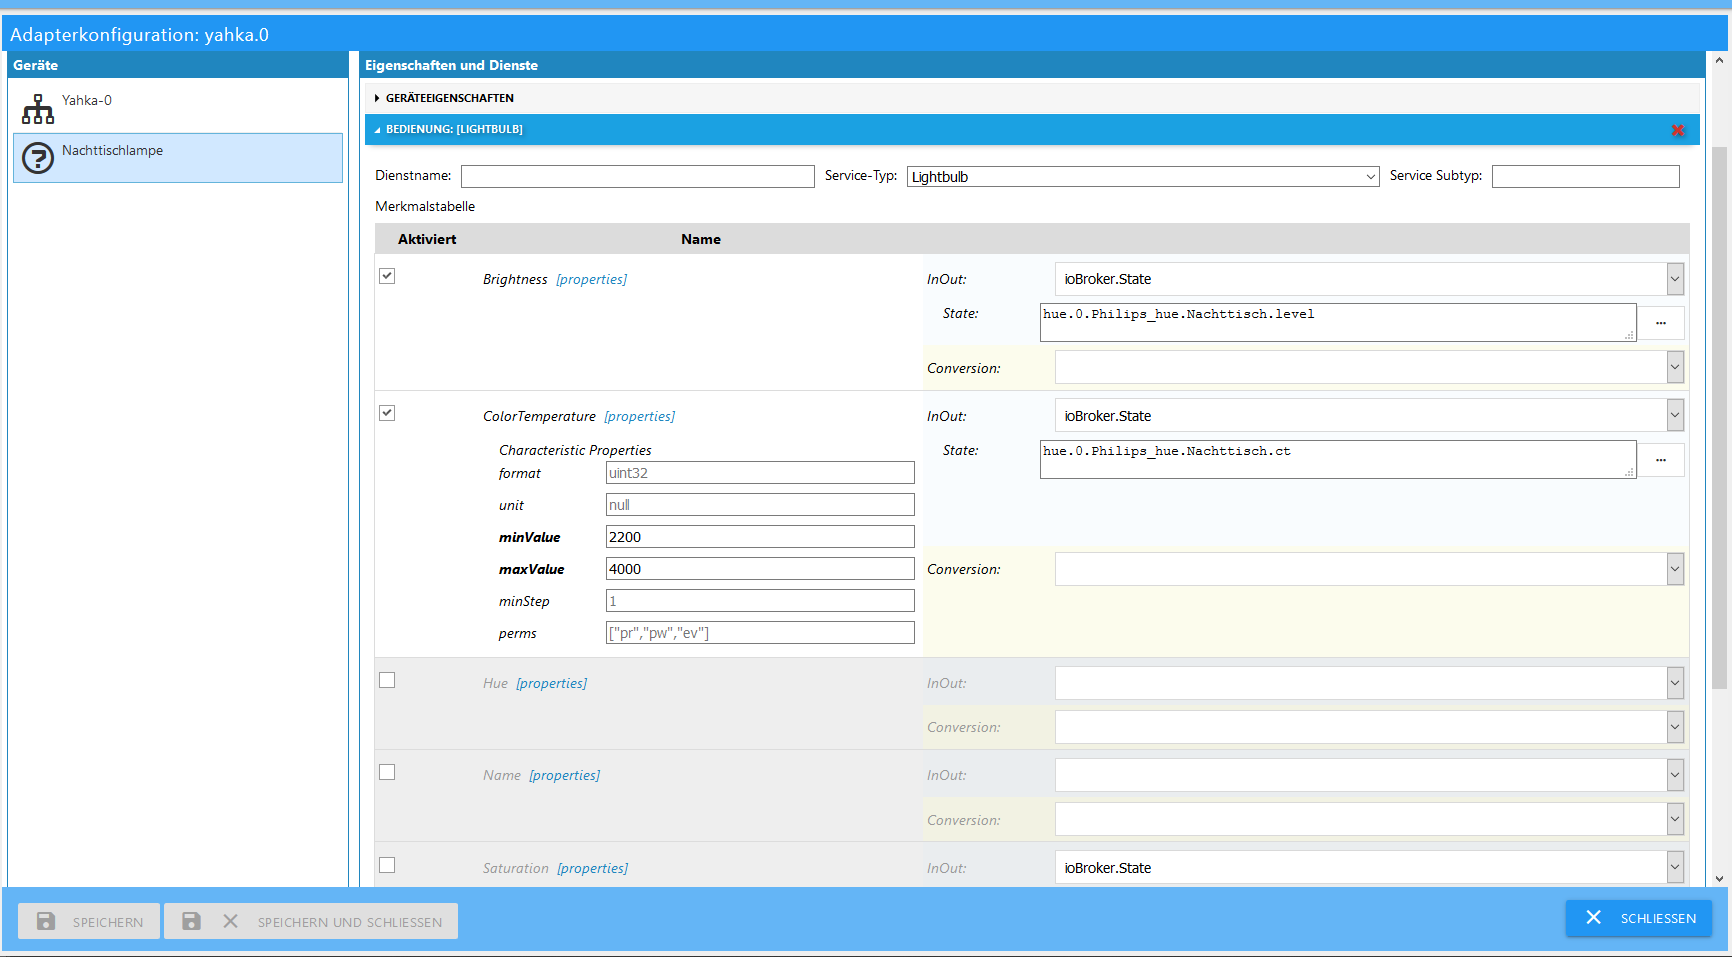Click the Speichern floppy disk icon
This screenshot has width=1732, height=957.
46,921
